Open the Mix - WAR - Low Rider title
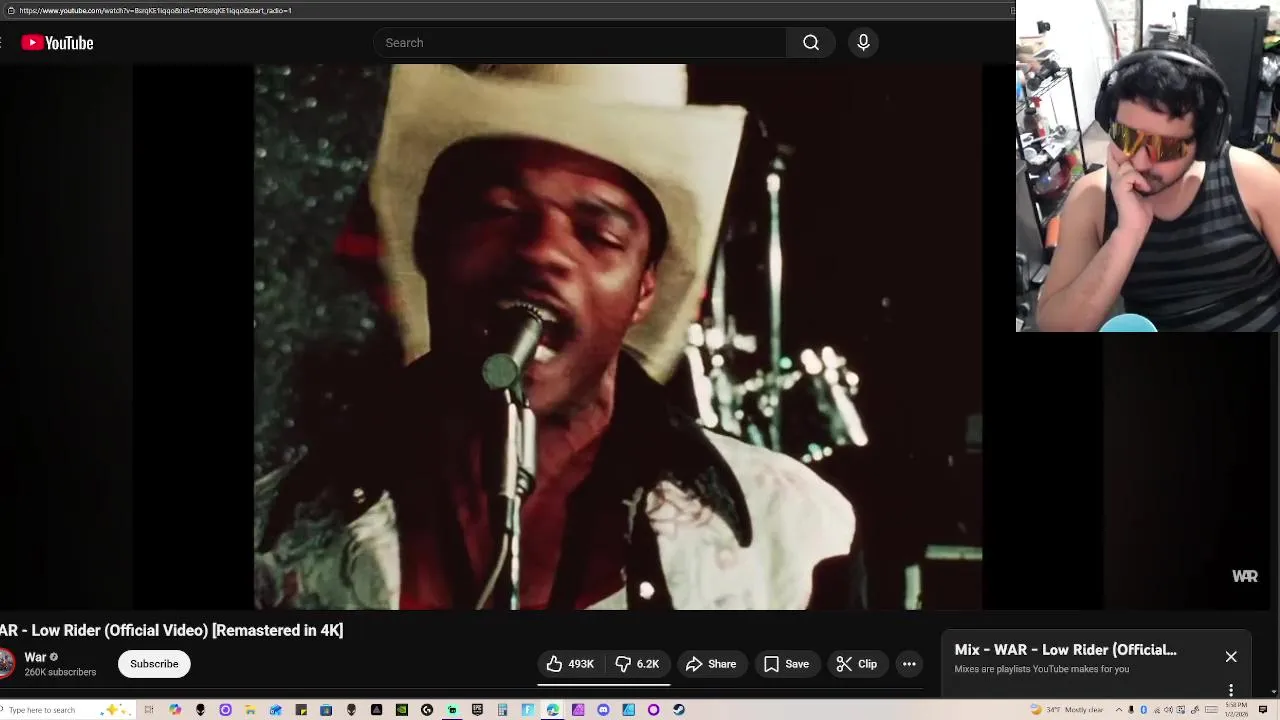Image resolution: width=1280 pixels, height=720 pixels. pyautogui.click(x=1065, y=650)
